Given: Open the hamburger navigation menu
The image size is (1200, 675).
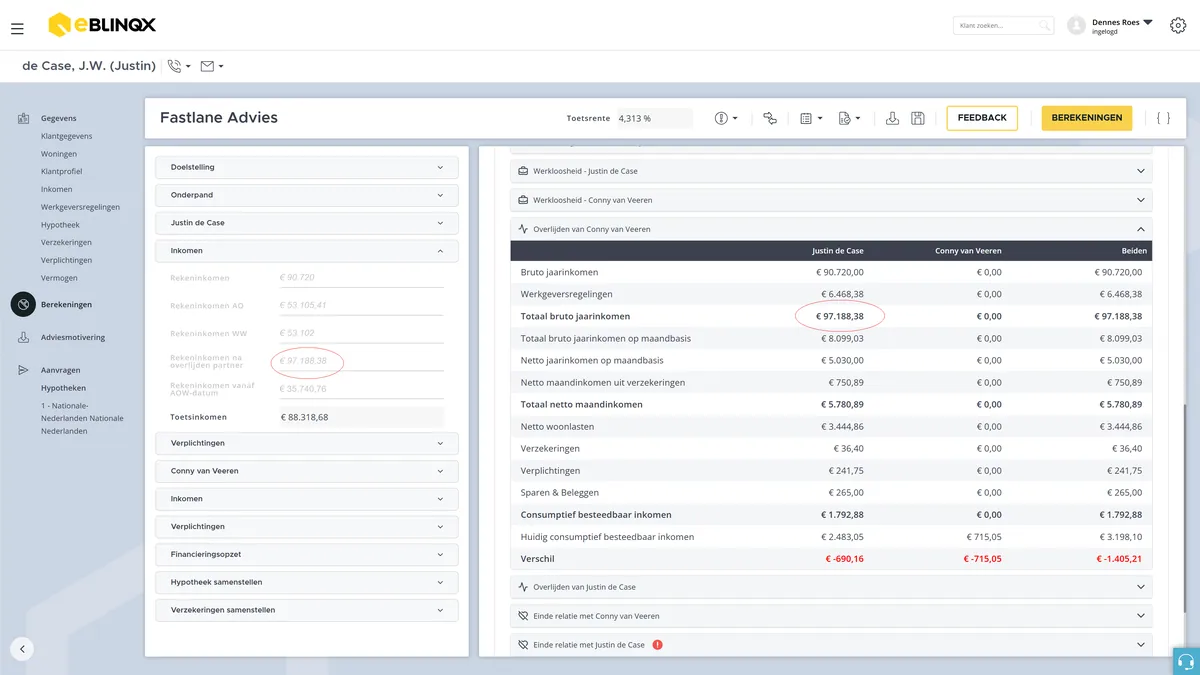Looking at the screenshot, I should click(x=17, y=29).
